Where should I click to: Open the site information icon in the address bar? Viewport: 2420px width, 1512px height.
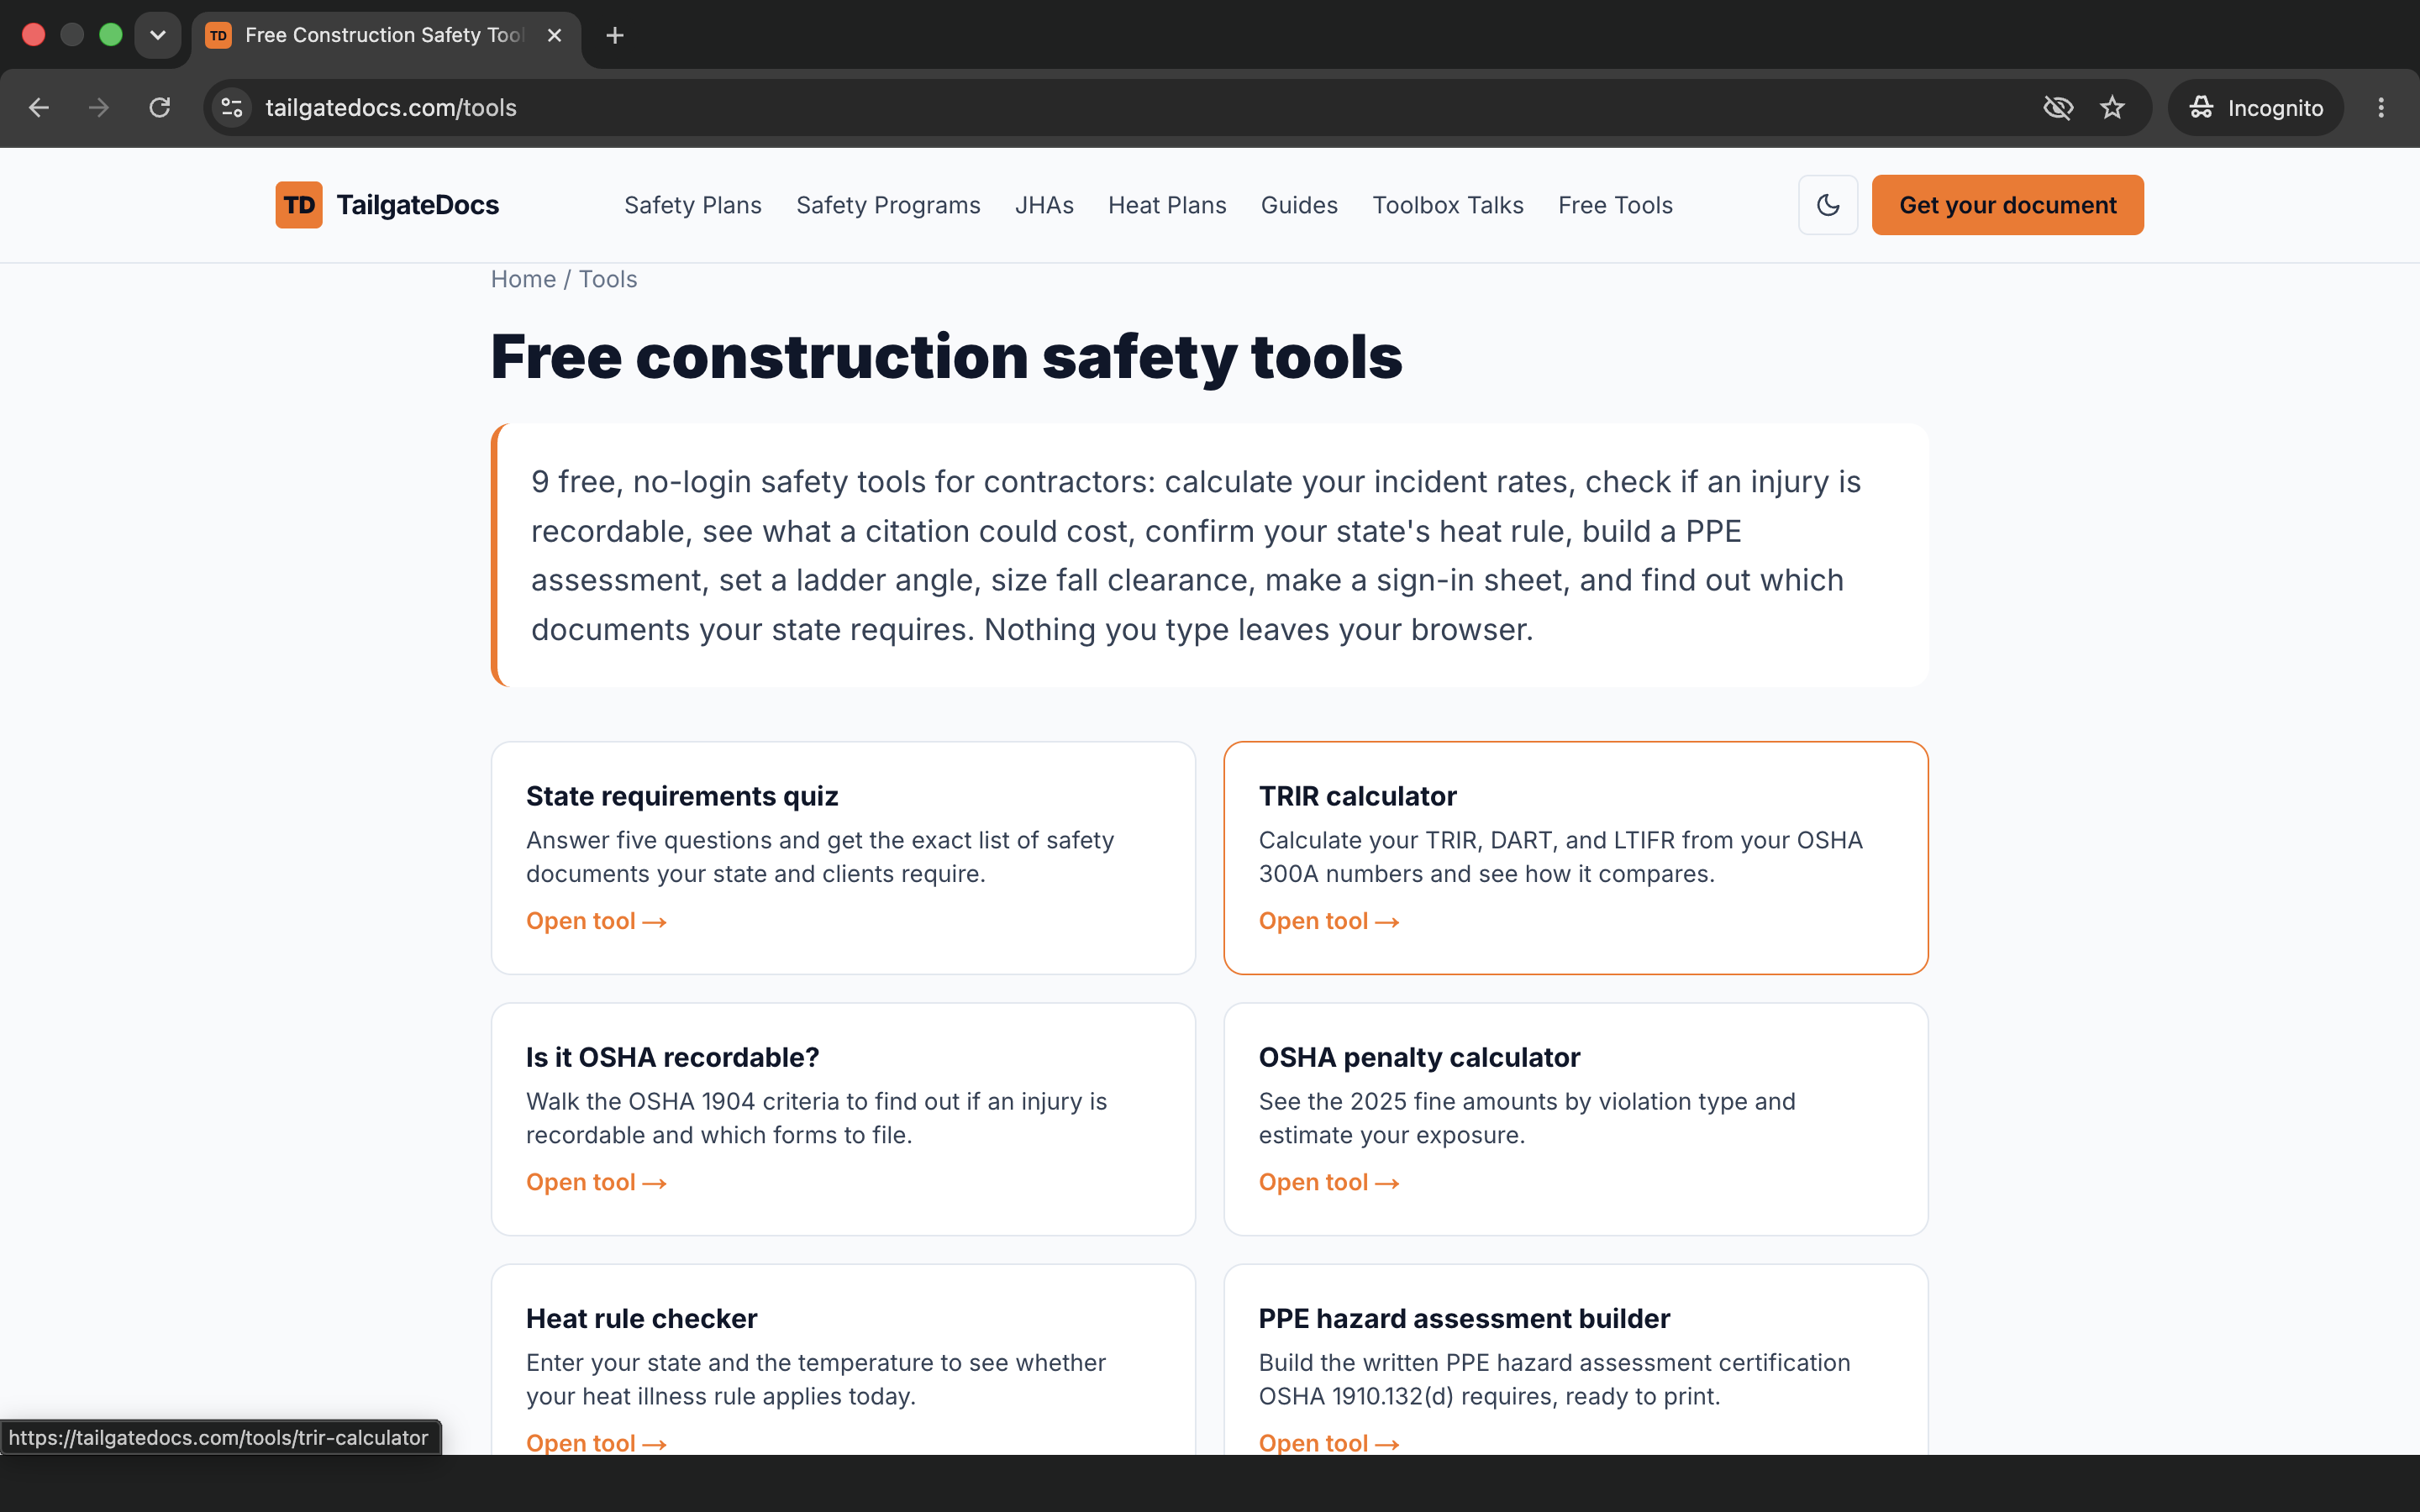pyautogui.click(x=232, y=107)
